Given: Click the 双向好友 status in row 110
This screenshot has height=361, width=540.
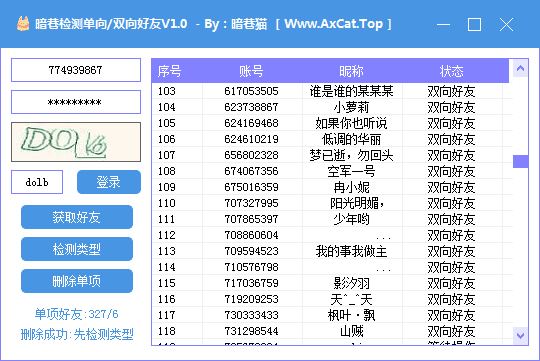Looking at the screenshot, I should [x=451, y=203].
